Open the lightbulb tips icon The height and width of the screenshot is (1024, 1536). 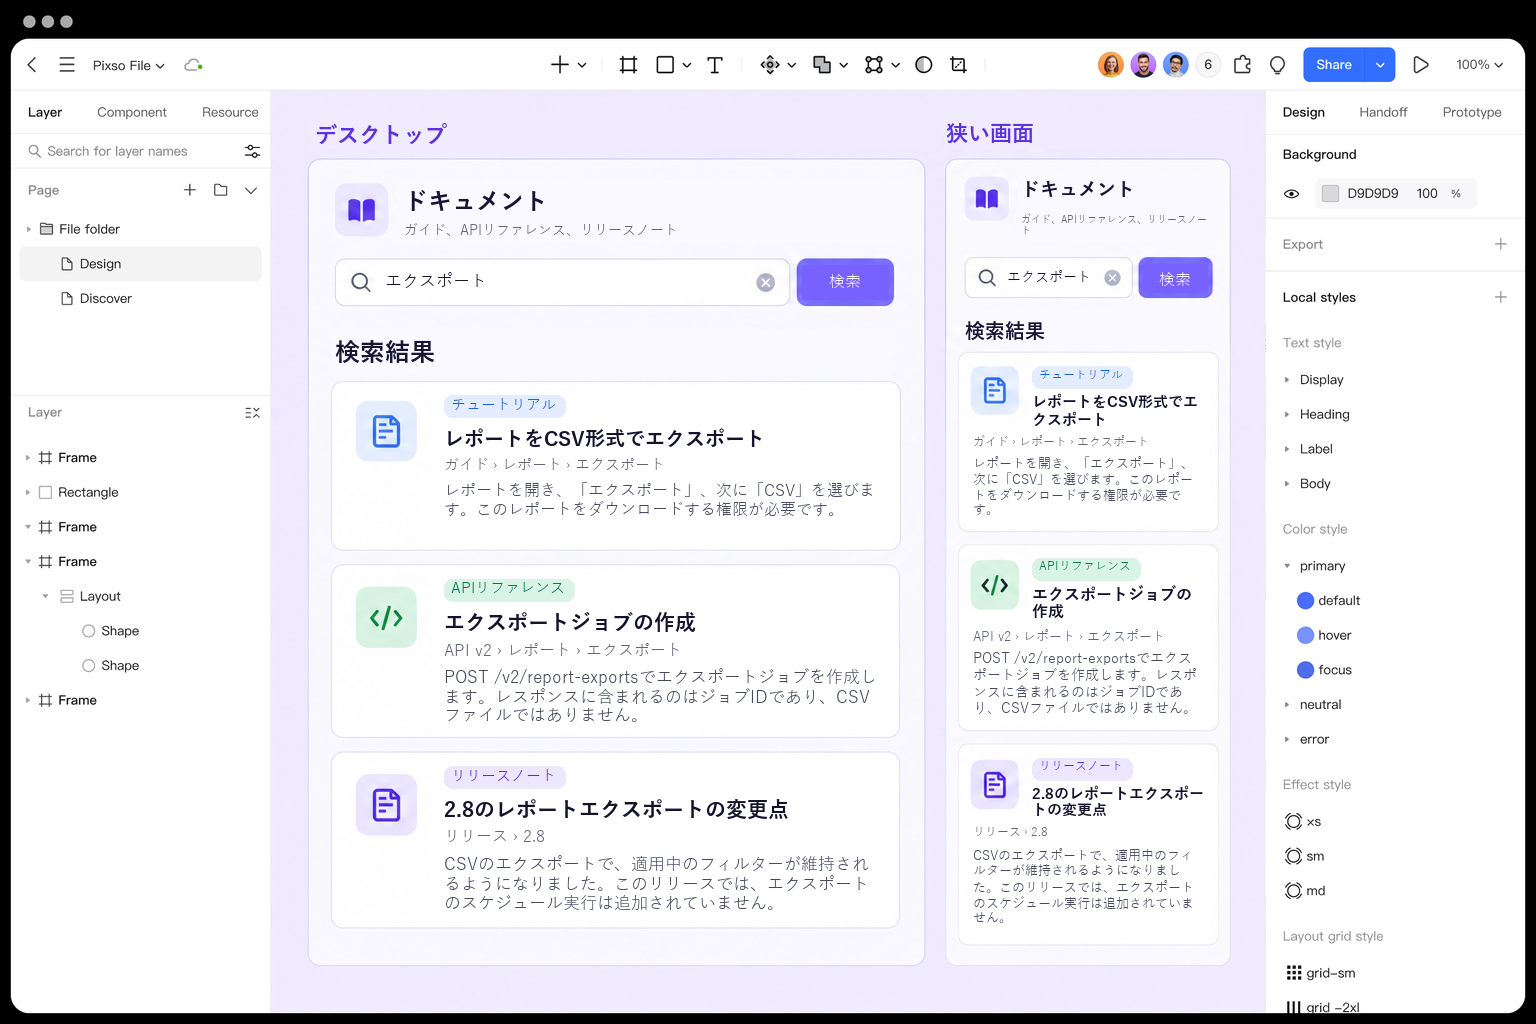(1277, 65)
